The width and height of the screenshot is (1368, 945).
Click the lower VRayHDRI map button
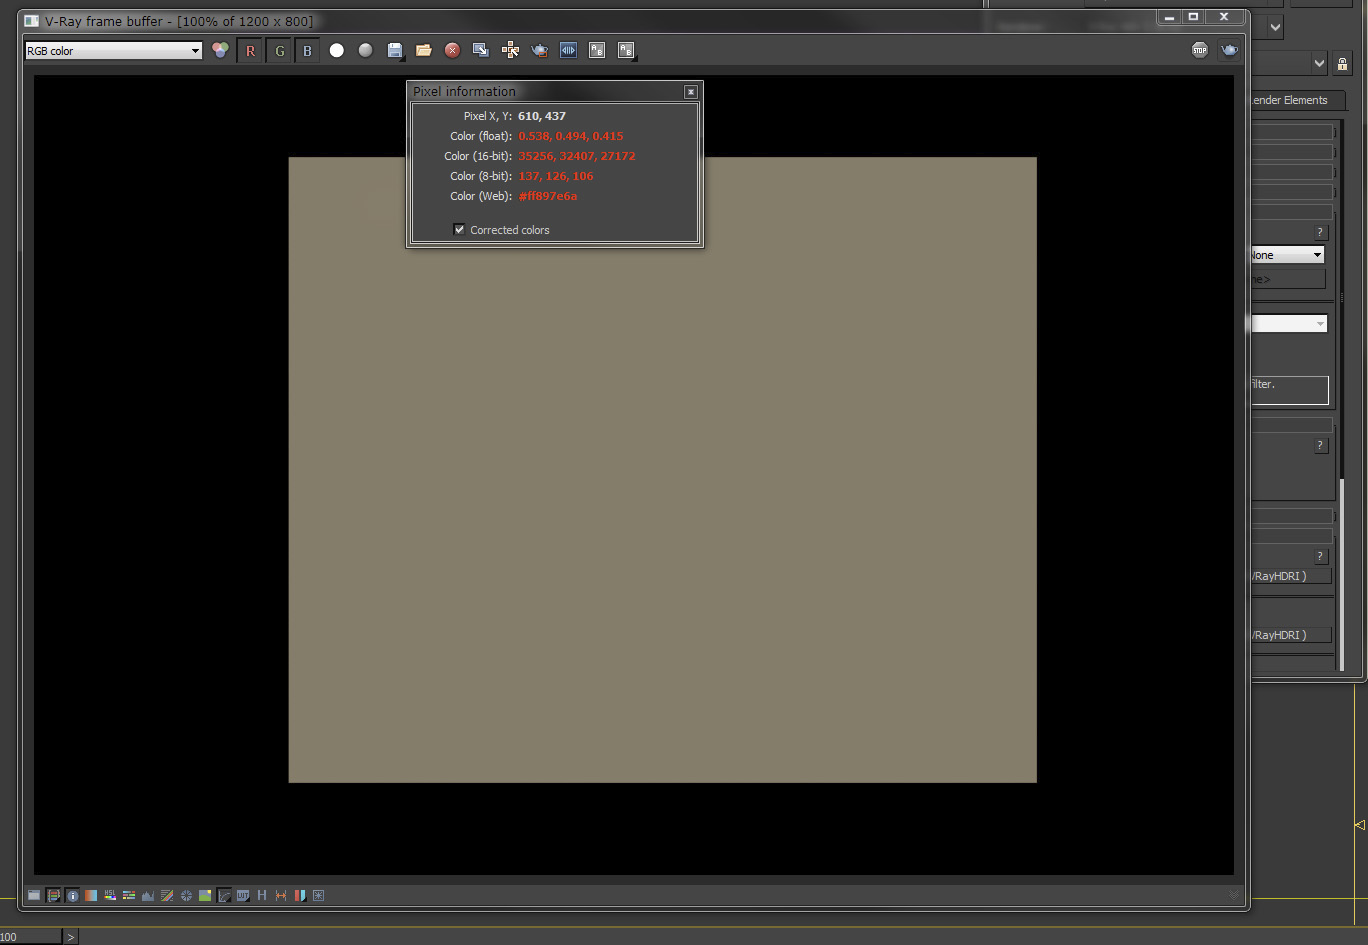coord(1291,635)
